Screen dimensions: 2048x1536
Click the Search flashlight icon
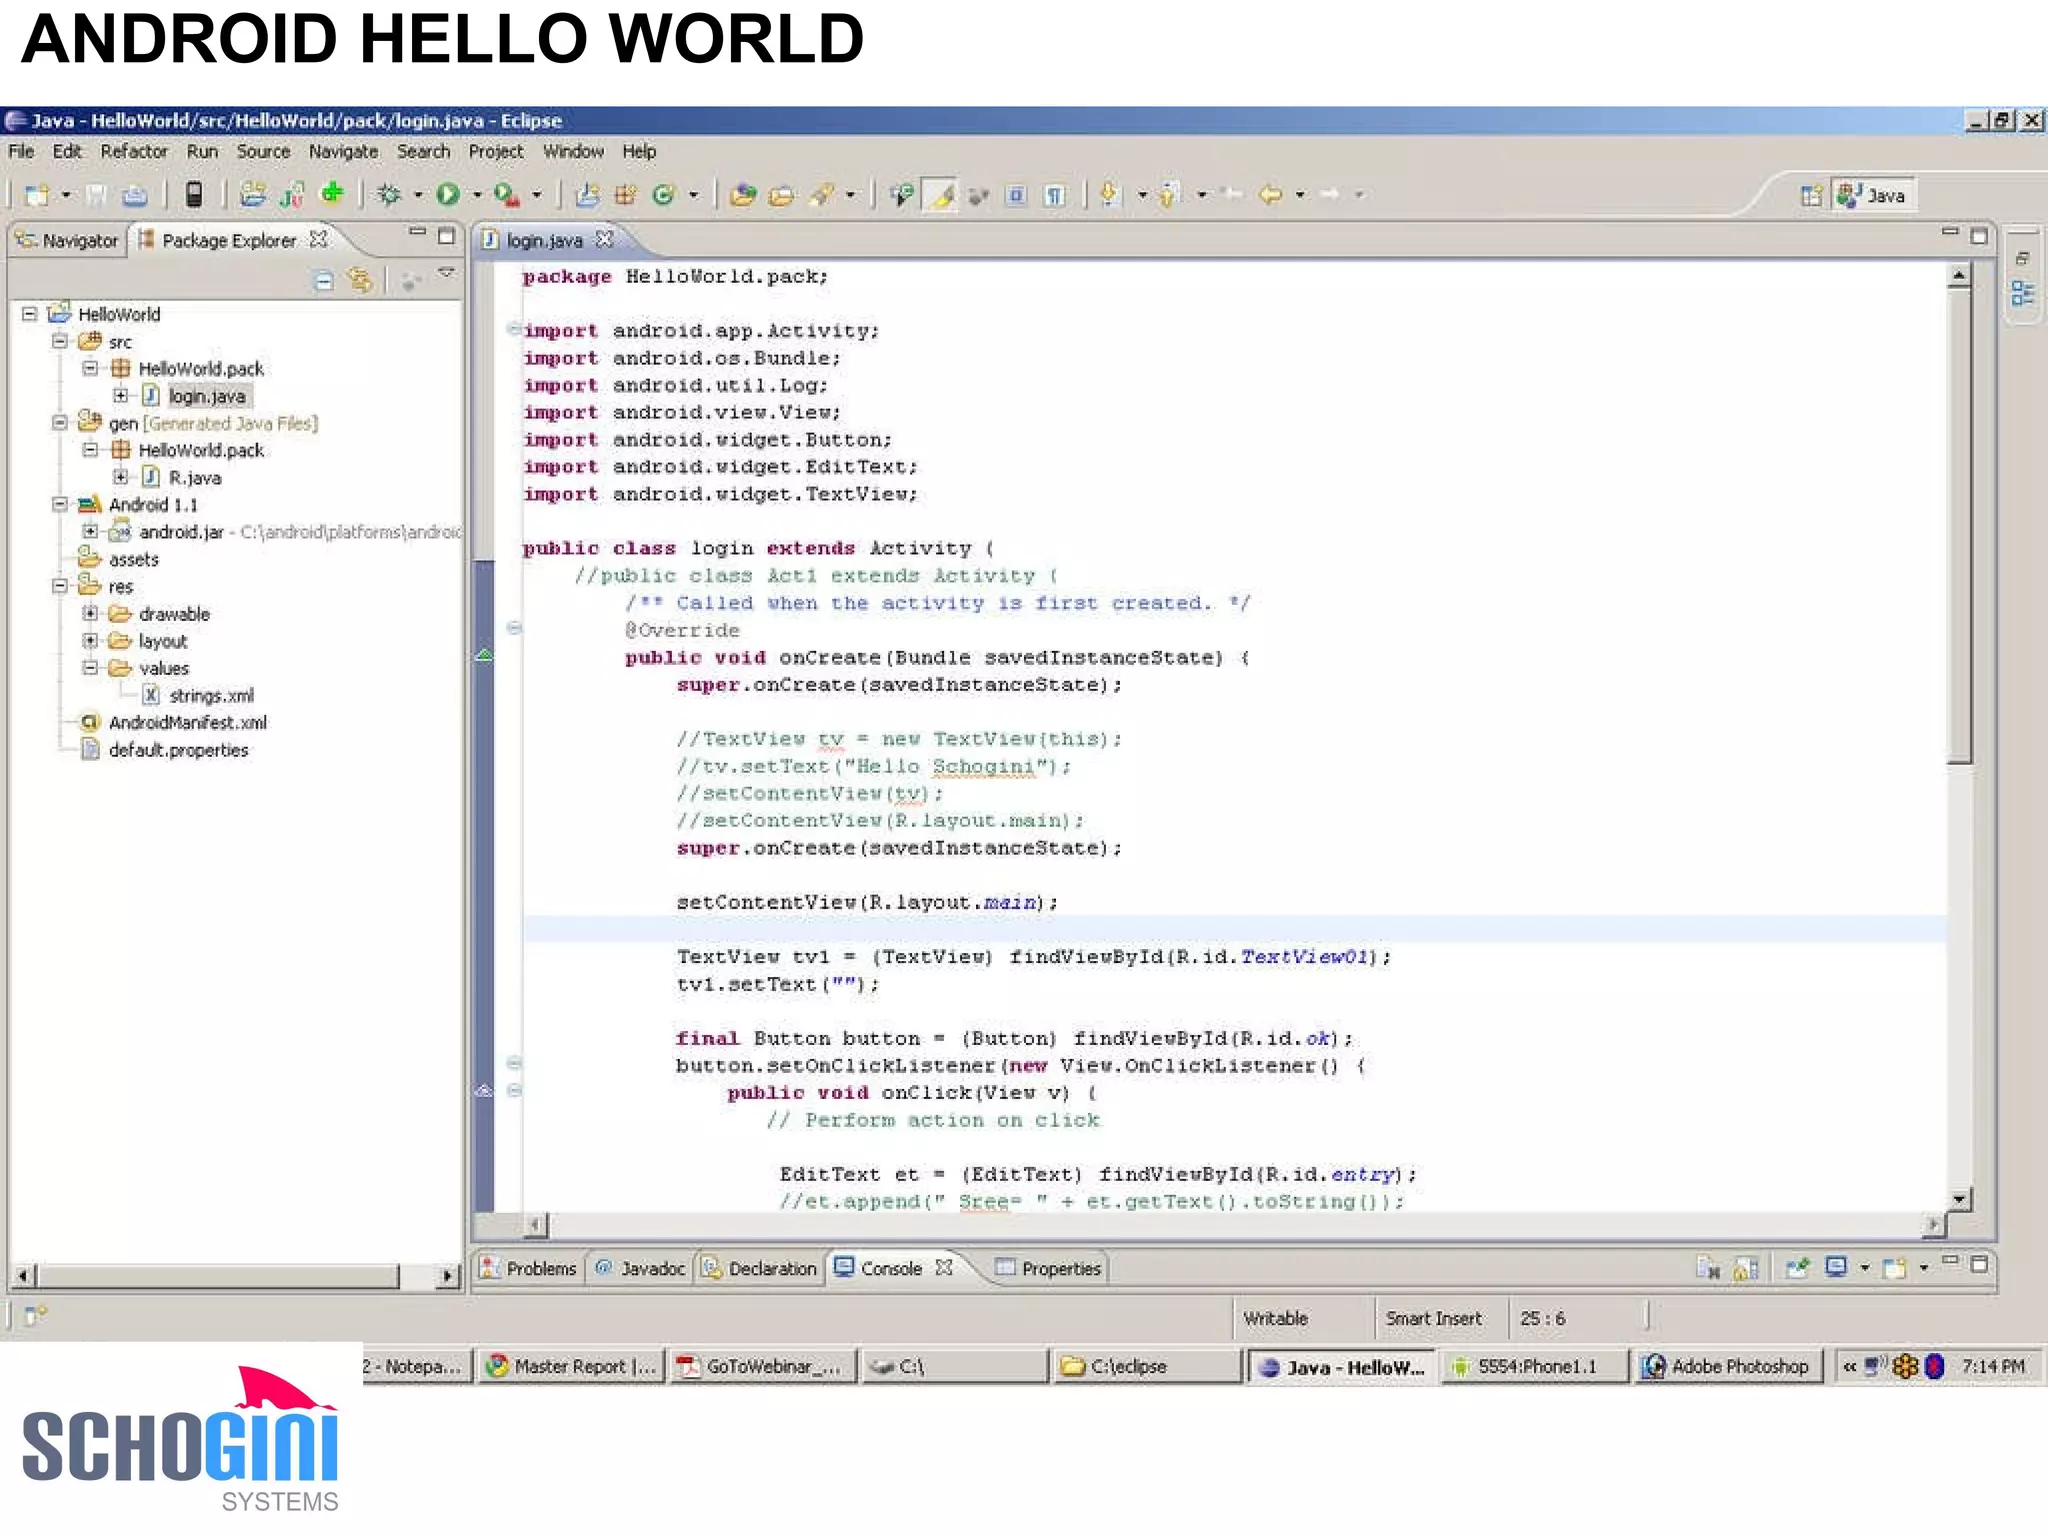(822, 194)
